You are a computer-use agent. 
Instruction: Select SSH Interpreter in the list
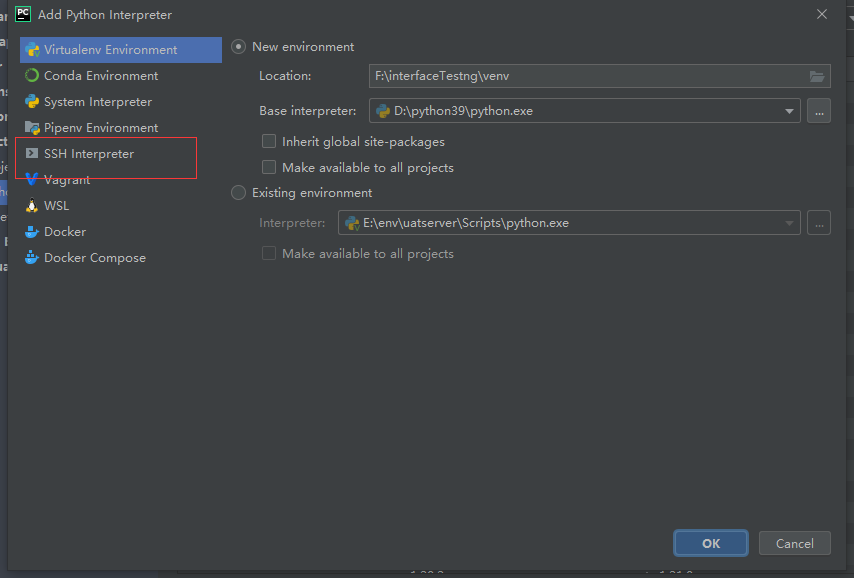pos(121,154)
